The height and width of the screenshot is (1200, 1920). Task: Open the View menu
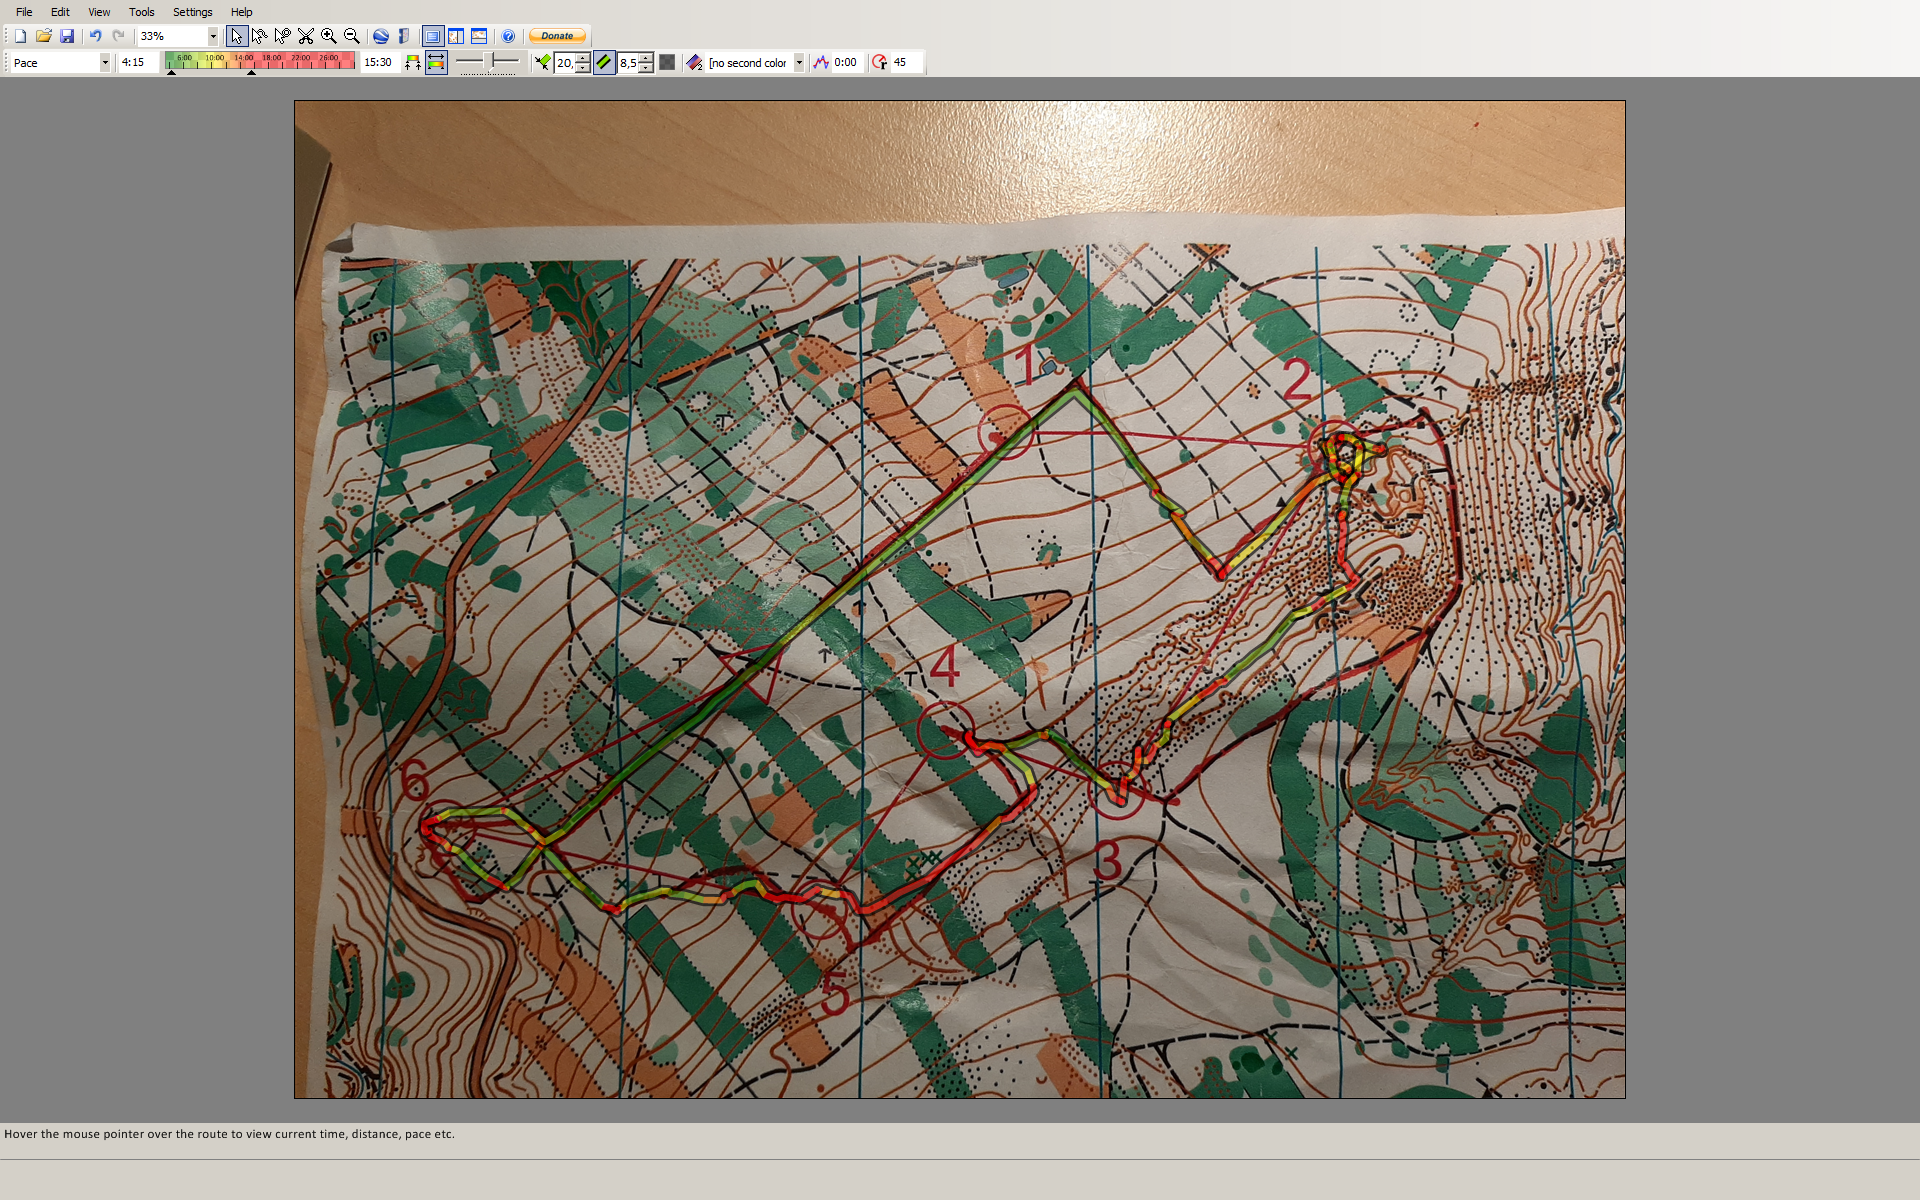pos(99,12)
